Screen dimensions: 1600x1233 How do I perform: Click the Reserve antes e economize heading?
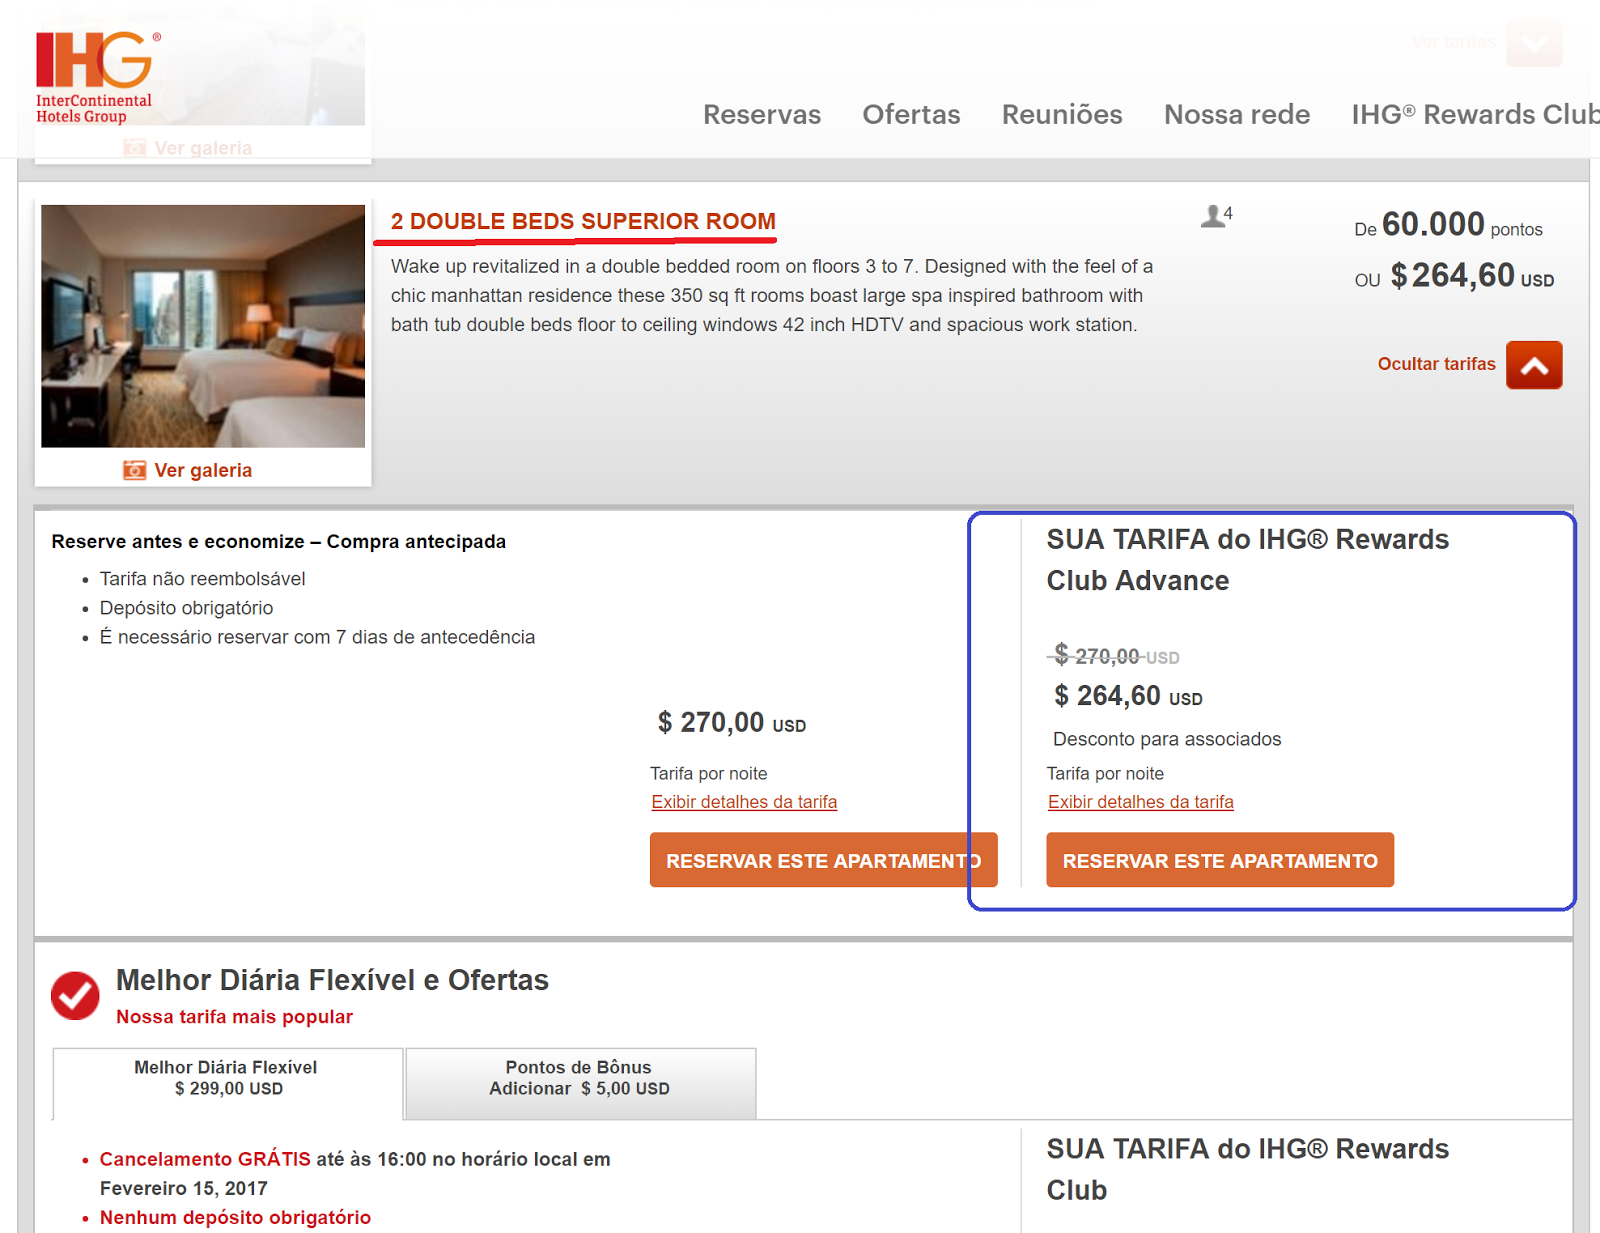(279, 541)
